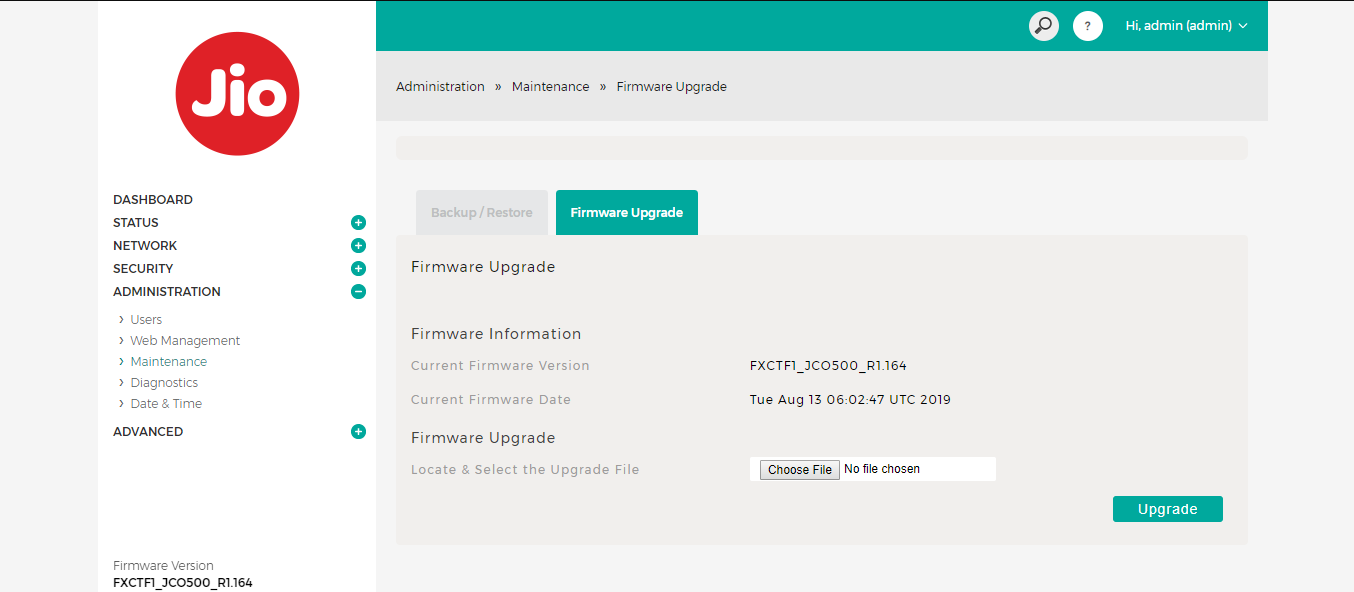Click the Jio logo
This screenshot has height=592, width=1354.
237,94
